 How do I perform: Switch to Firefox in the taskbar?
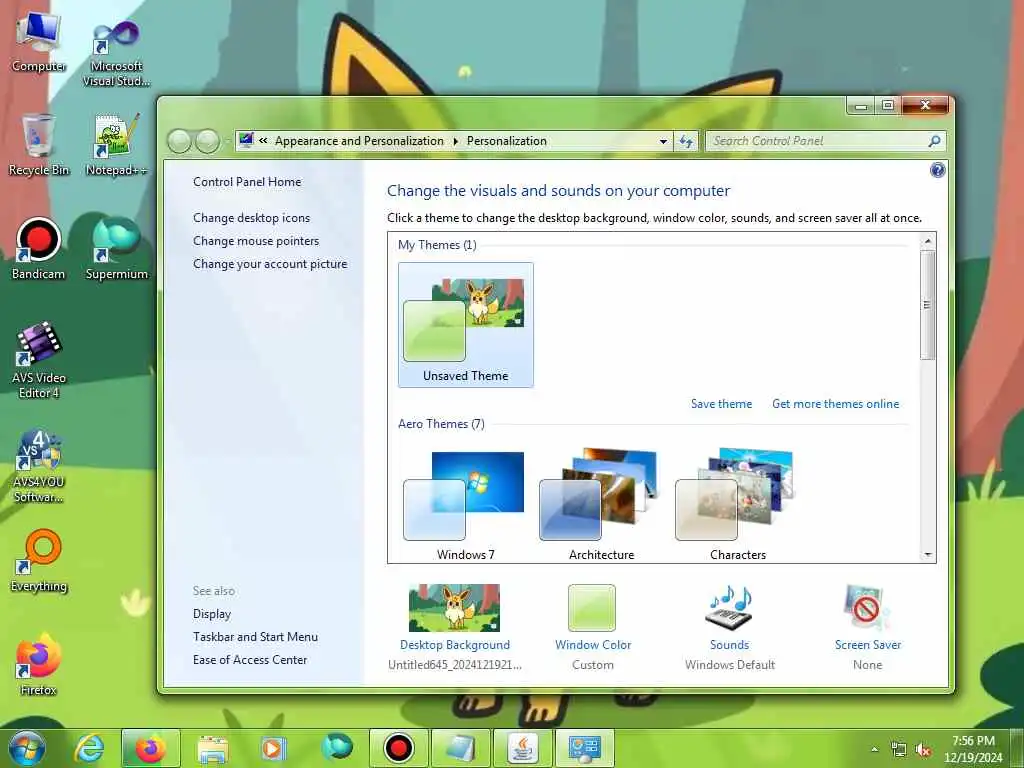coord(151,748)
